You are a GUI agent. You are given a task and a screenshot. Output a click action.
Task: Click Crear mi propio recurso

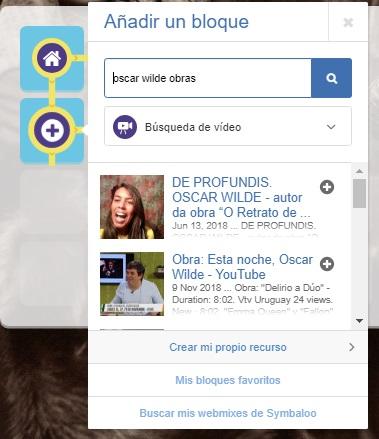click(228, 347)
